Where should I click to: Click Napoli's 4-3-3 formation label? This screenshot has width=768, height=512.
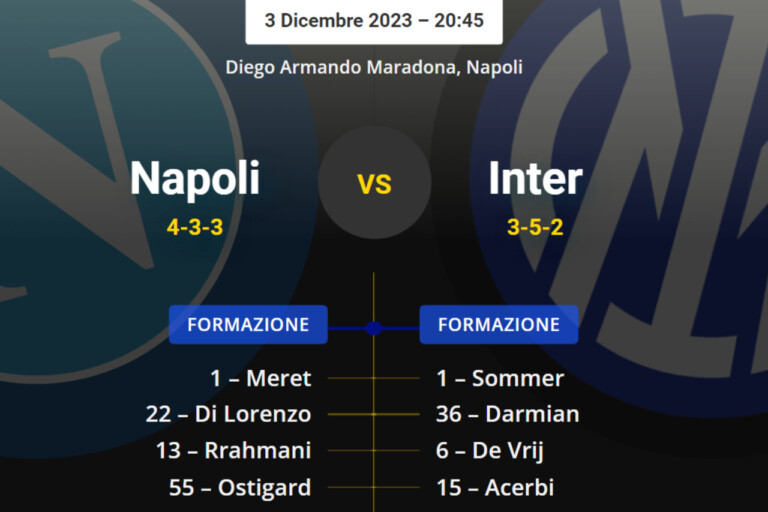[x=195, y=227]
